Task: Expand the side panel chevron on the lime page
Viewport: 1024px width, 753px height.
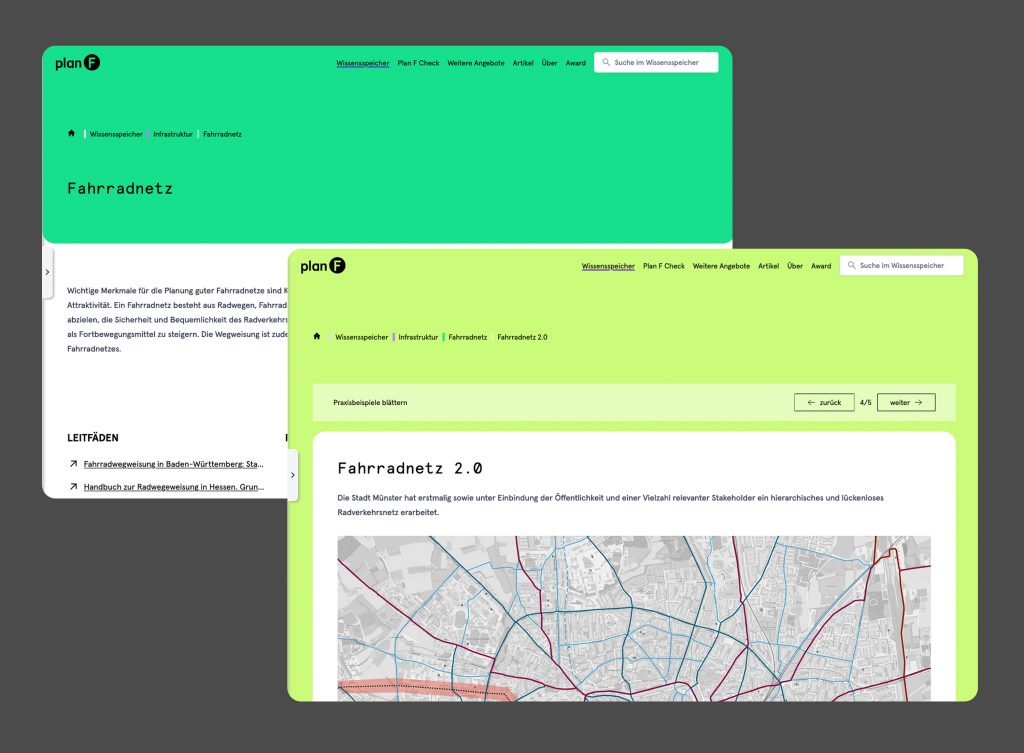Action: click(292, 475)
